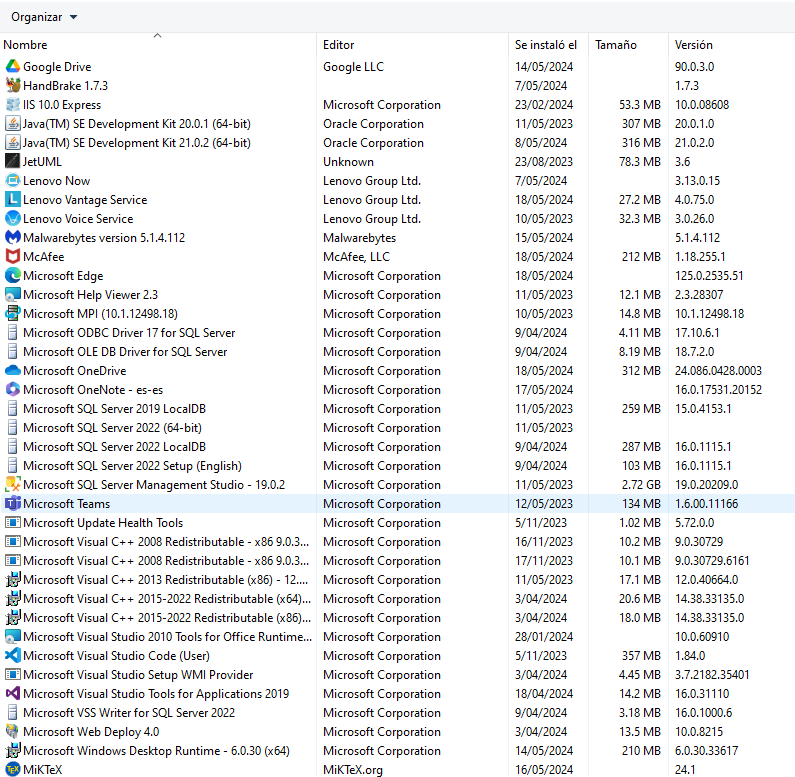Click the Microsoft MPI icon
Image resolution: width=795 pixels, height=777 pixels.
pos(13,313)
